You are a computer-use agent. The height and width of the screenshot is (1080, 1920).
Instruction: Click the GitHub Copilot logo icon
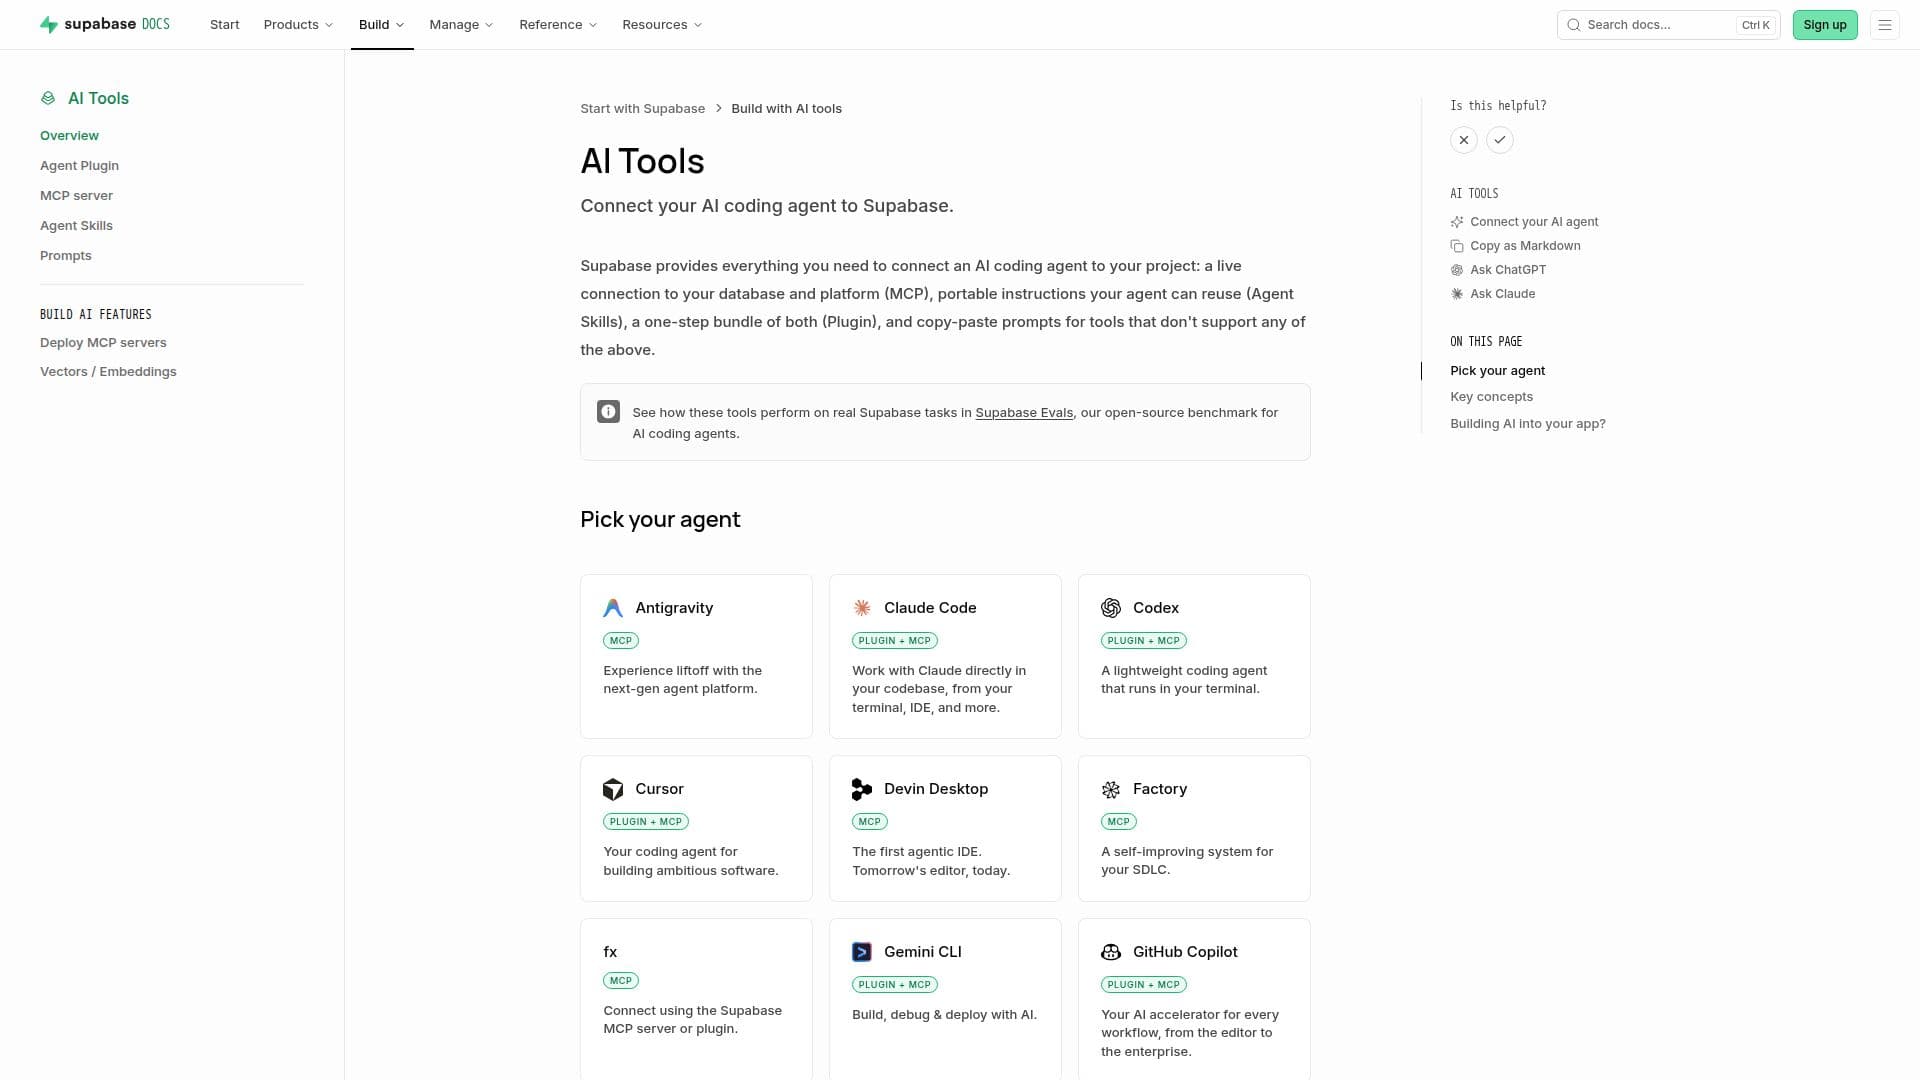click(x=1111, y=952)
